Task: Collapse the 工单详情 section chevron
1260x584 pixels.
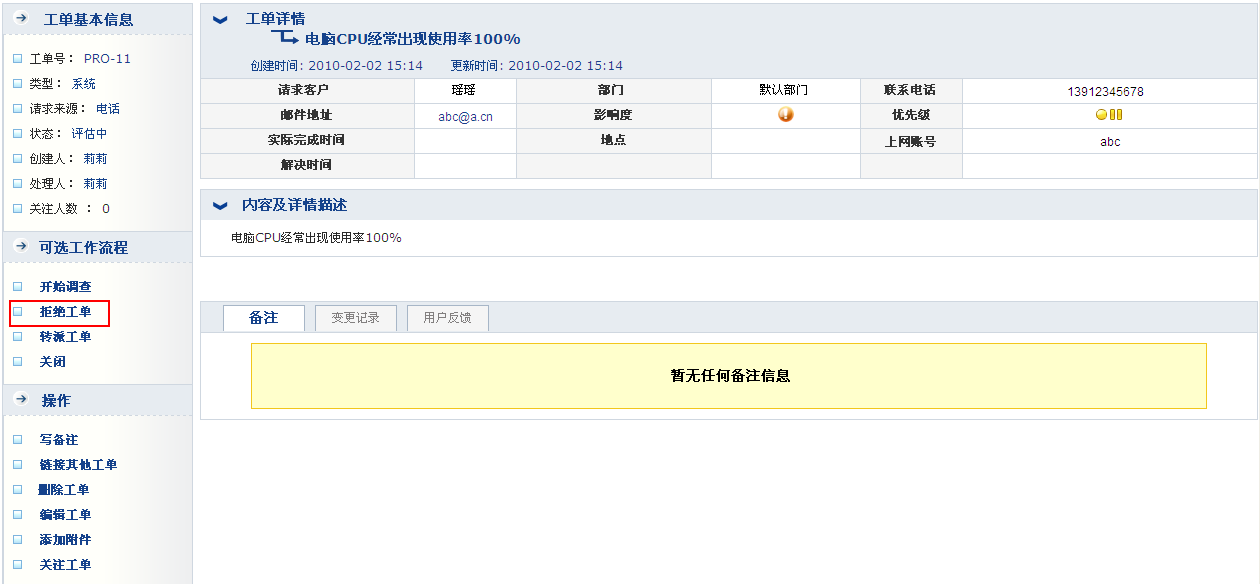Action: 221,19
